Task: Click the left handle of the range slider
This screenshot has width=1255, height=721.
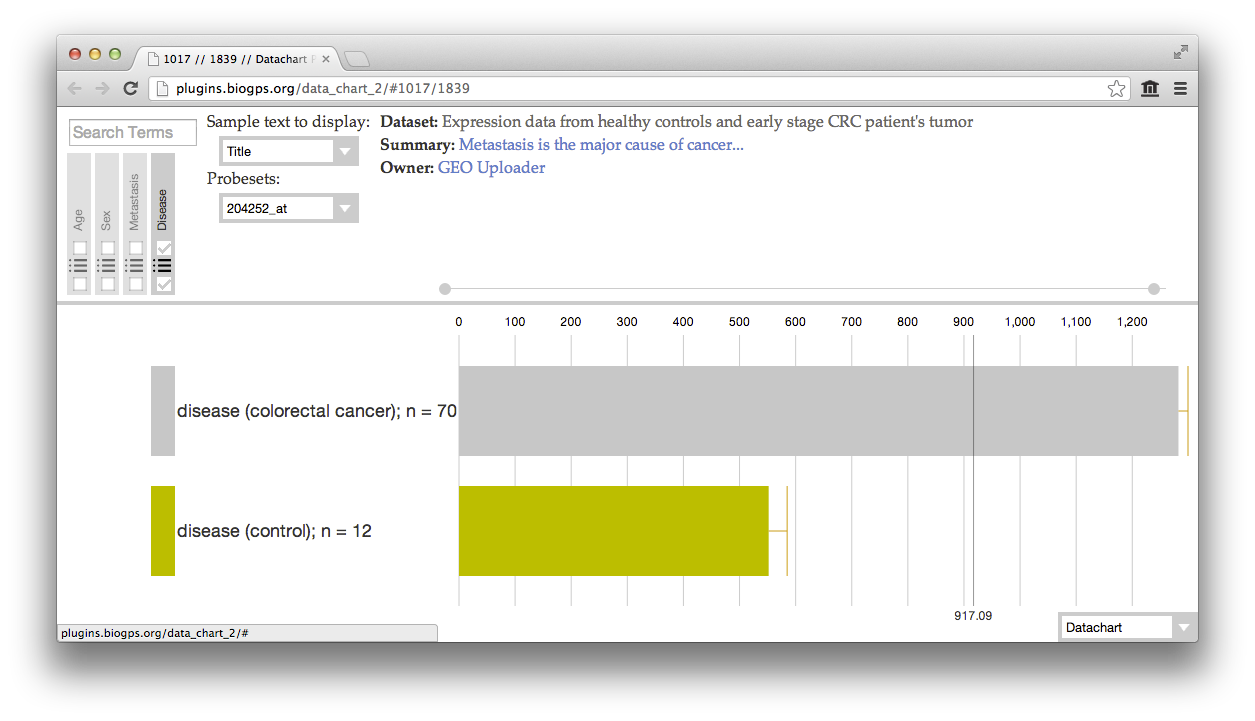Action: (445, 289)
